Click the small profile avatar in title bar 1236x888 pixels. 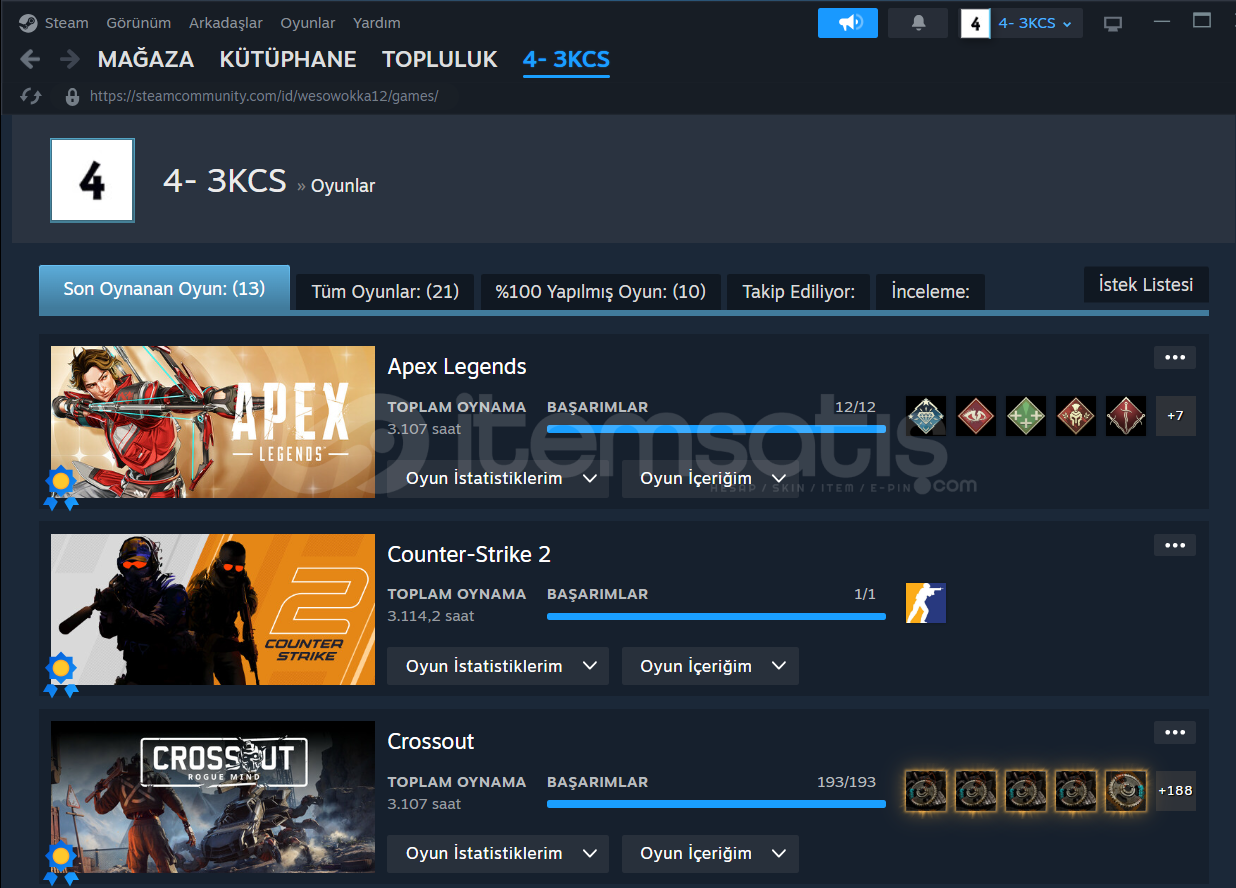pyautogui.click(x=975, y=23)
